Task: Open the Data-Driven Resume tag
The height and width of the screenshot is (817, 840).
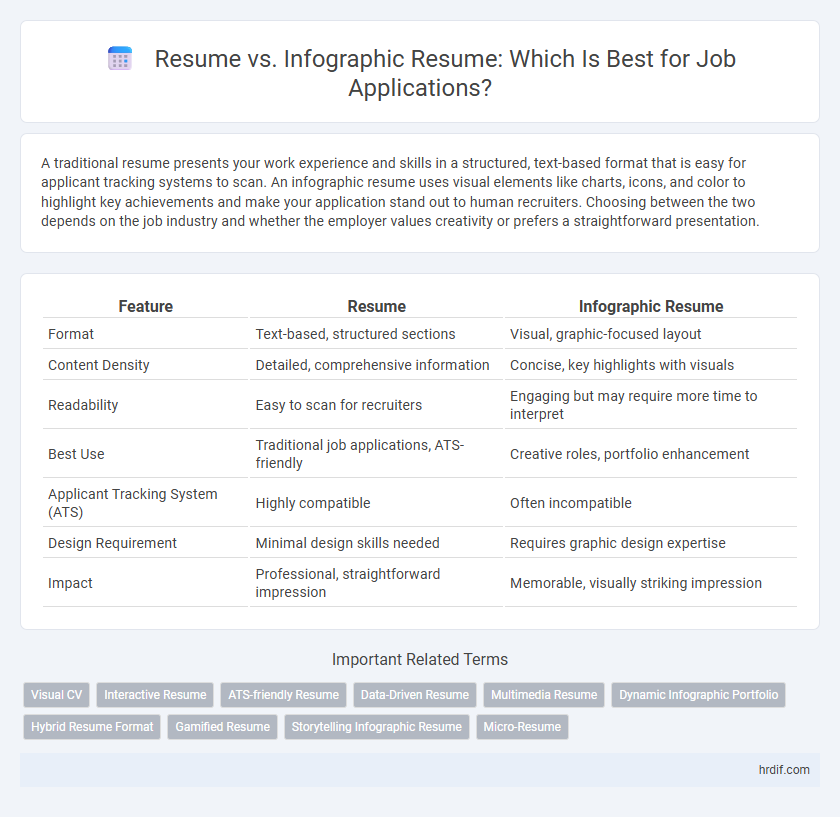Action: tap(415, 695)
